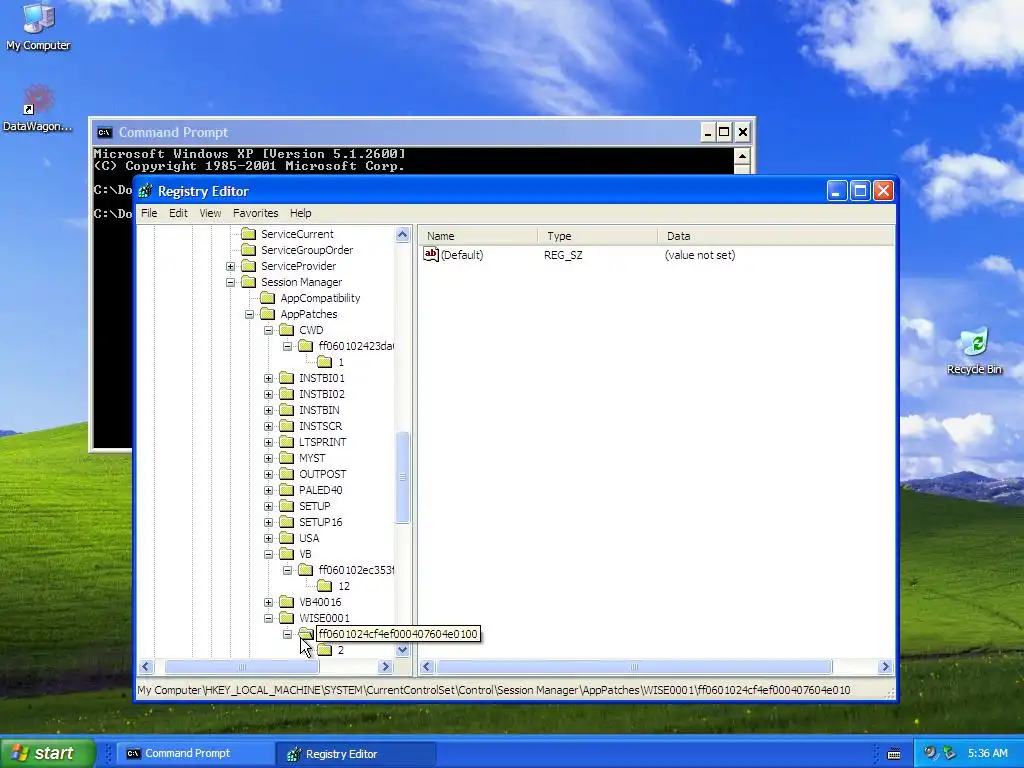Open the Help menu
Screen dimensions: 1024x768
point(300,213)
